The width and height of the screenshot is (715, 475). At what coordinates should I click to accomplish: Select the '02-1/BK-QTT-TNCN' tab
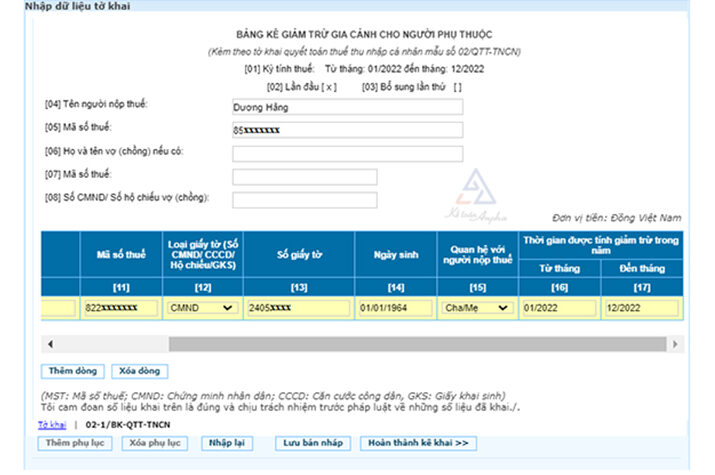tap(128, 425)
